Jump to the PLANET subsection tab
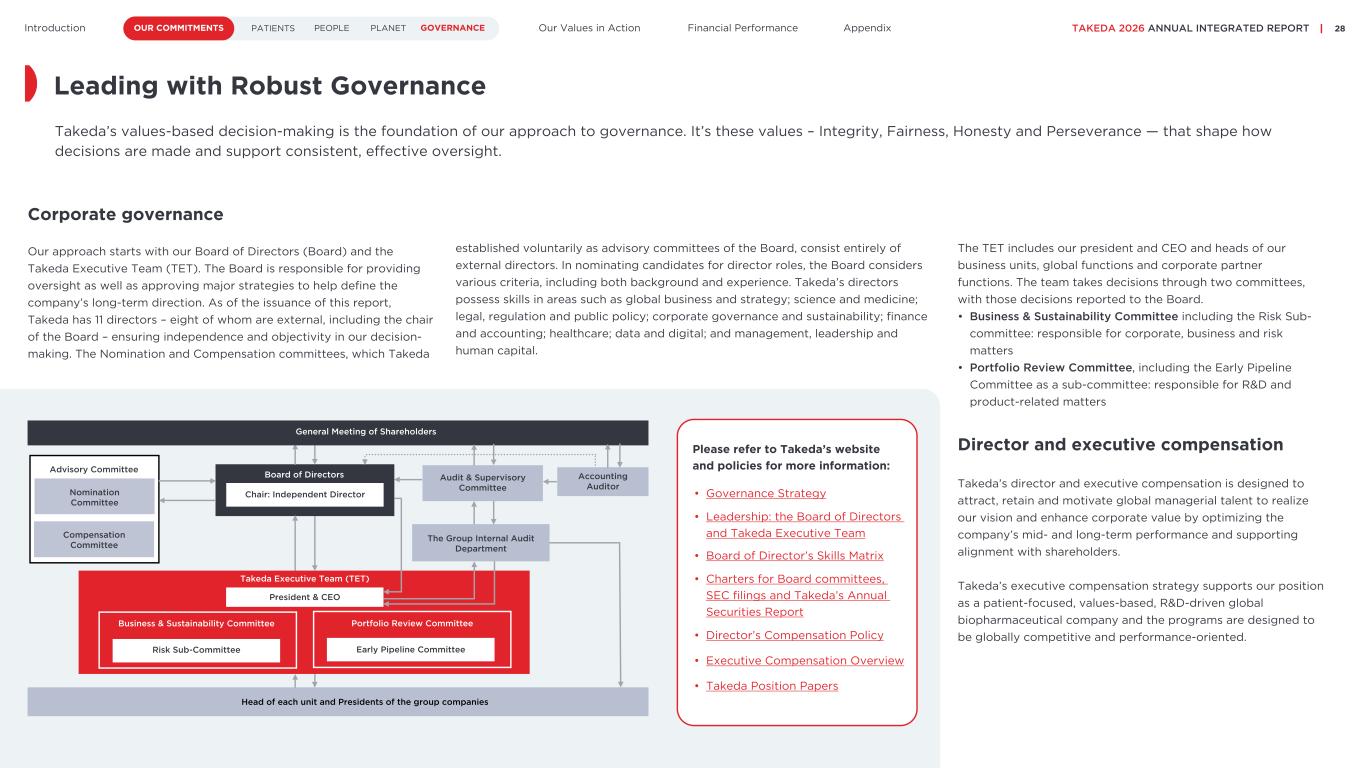Image resolution: width=1365 pixels, height=768 pixels. [x=388, y=28]
